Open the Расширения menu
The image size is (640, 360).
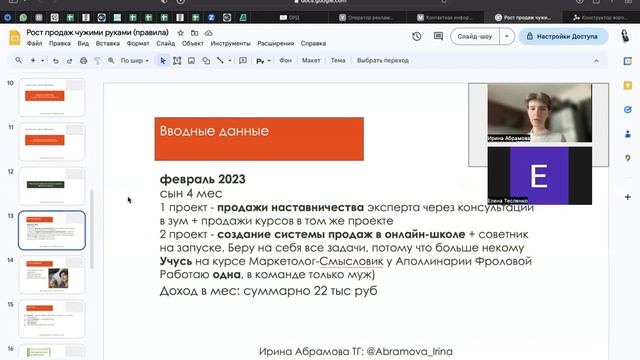click(276, 43)
